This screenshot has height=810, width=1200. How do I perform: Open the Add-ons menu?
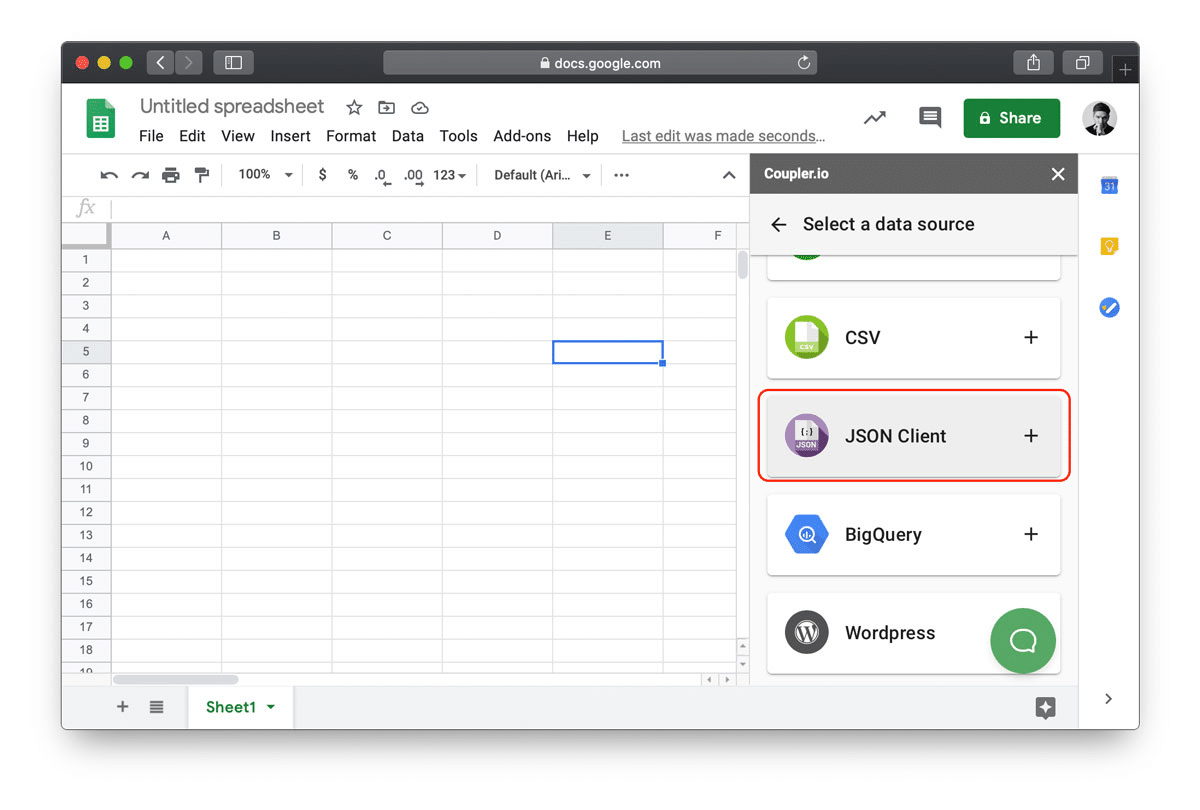522,136
